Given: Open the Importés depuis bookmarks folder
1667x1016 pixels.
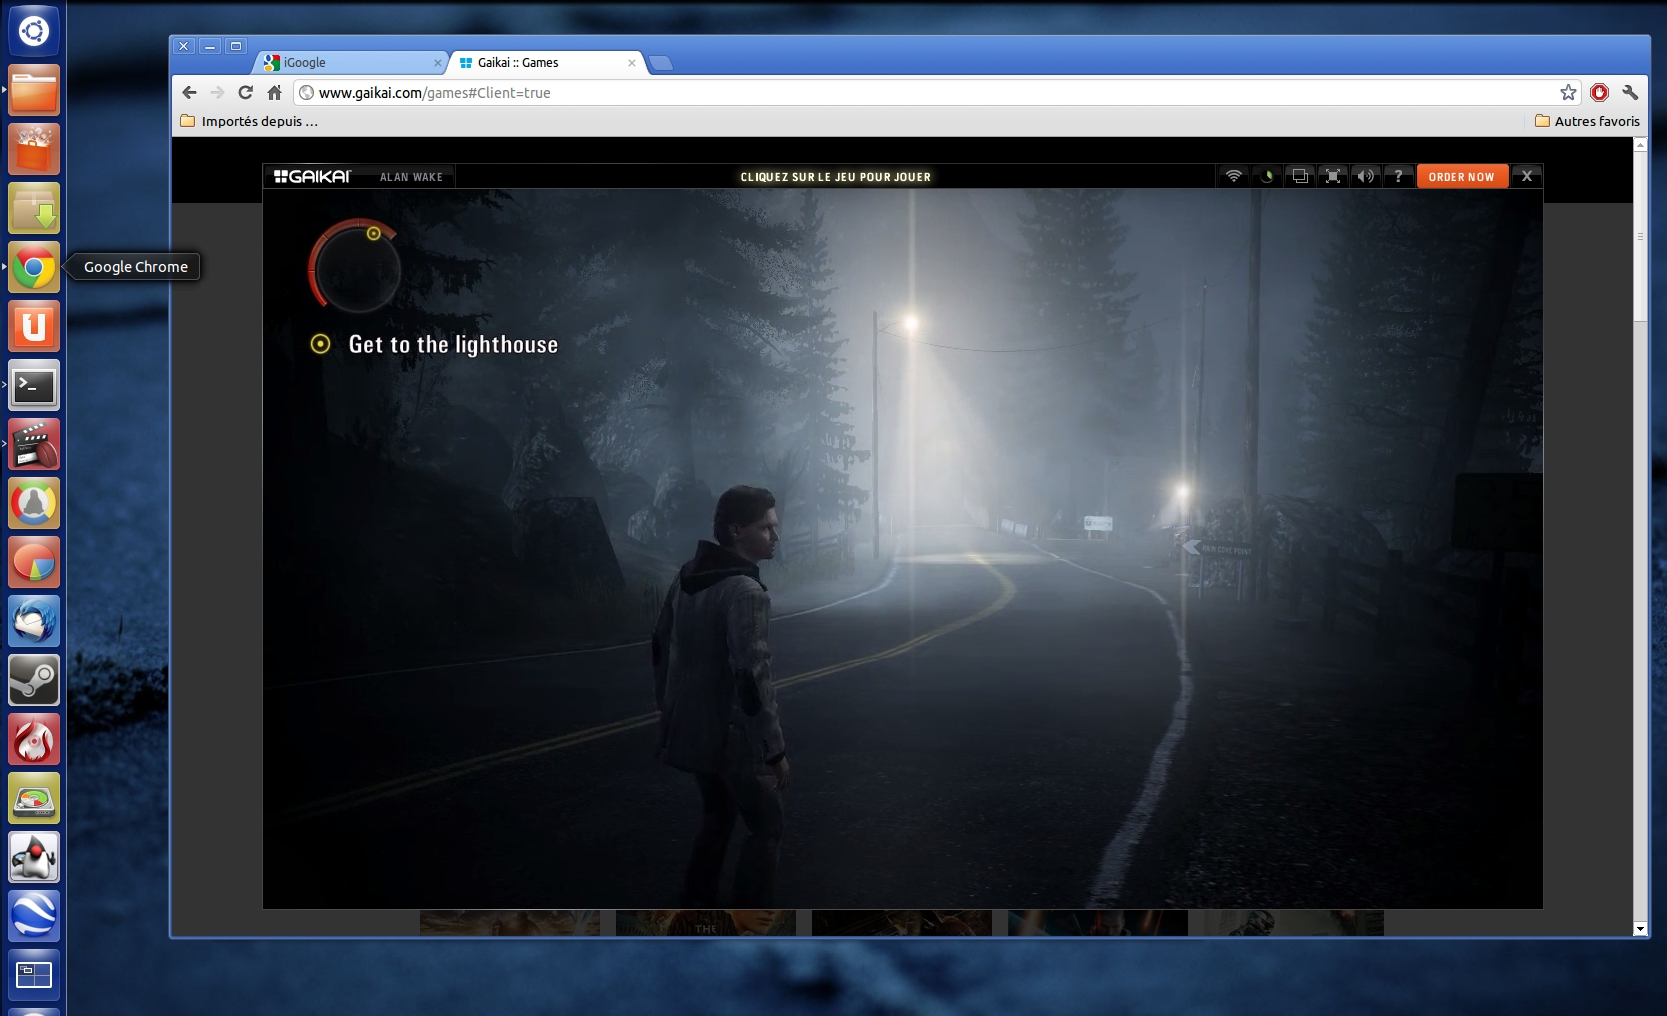Looking at the screenshot, I should click(249, 121).
